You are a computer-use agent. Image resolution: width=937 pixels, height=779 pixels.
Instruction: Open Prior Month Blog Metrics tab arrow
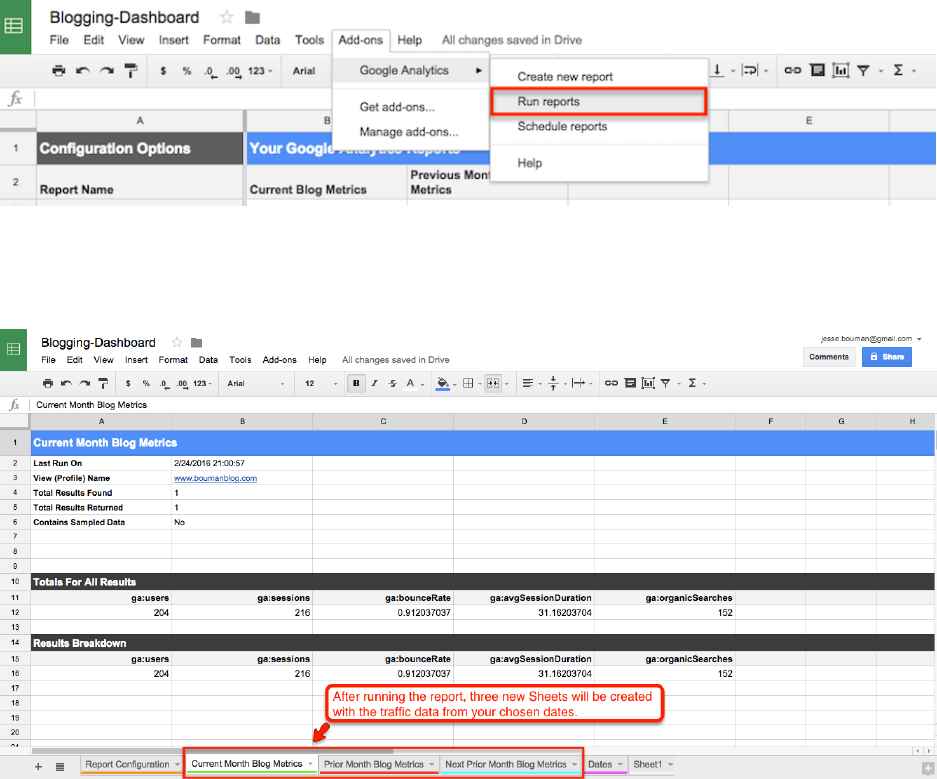pos(431,764)
